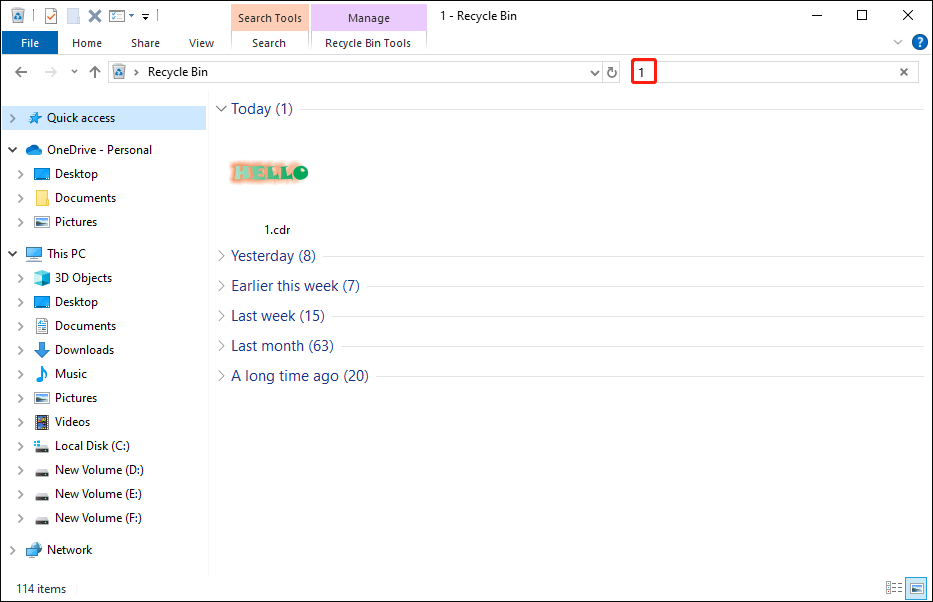Expand the Local Disk (C:) node
Image resolution: width=933 pixels, height=602 pixels.
pyautogui.click(x=21, y=446)
